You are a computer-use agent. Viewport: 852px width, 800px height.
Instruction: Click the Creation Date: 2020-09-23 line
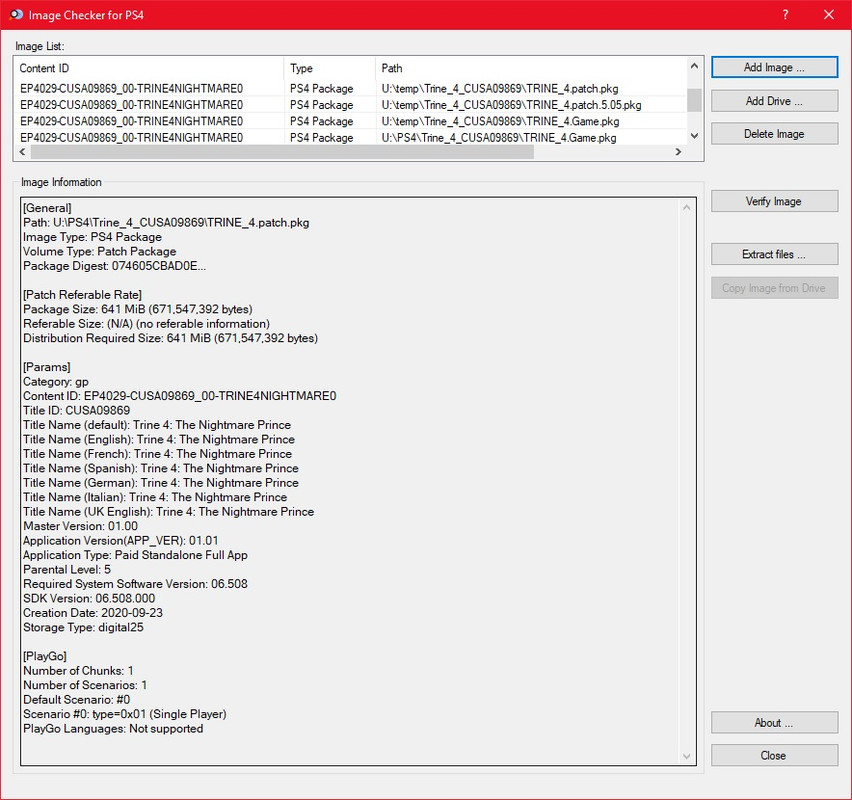(x=93, y=613)
